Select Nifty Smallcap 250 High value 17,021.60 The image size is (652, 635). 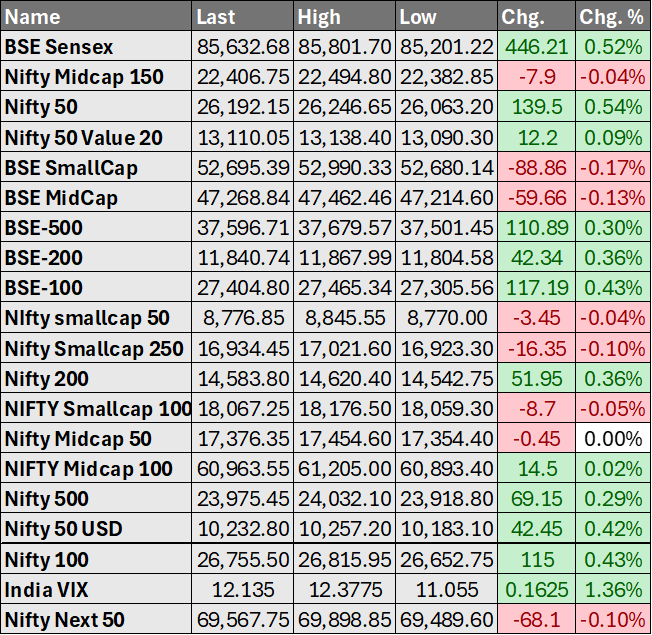click(345, 348)
